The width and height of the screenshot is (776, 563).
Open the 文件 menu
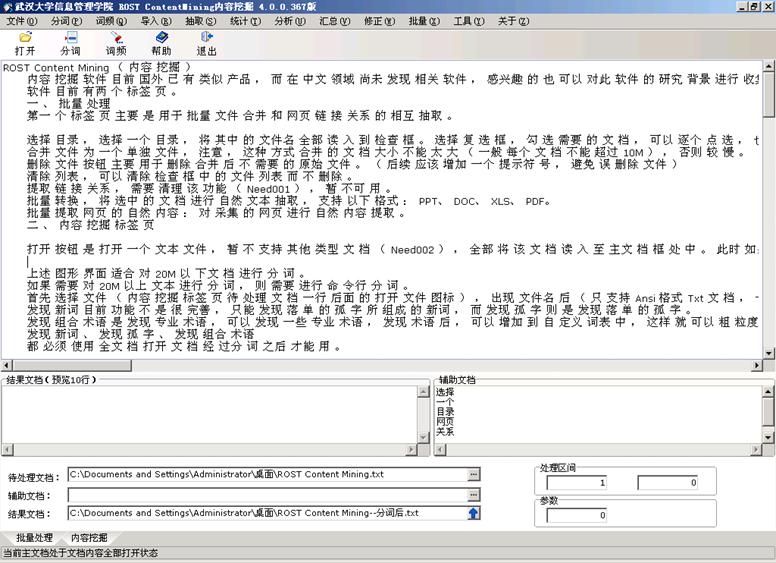click(x=22, y=21)
